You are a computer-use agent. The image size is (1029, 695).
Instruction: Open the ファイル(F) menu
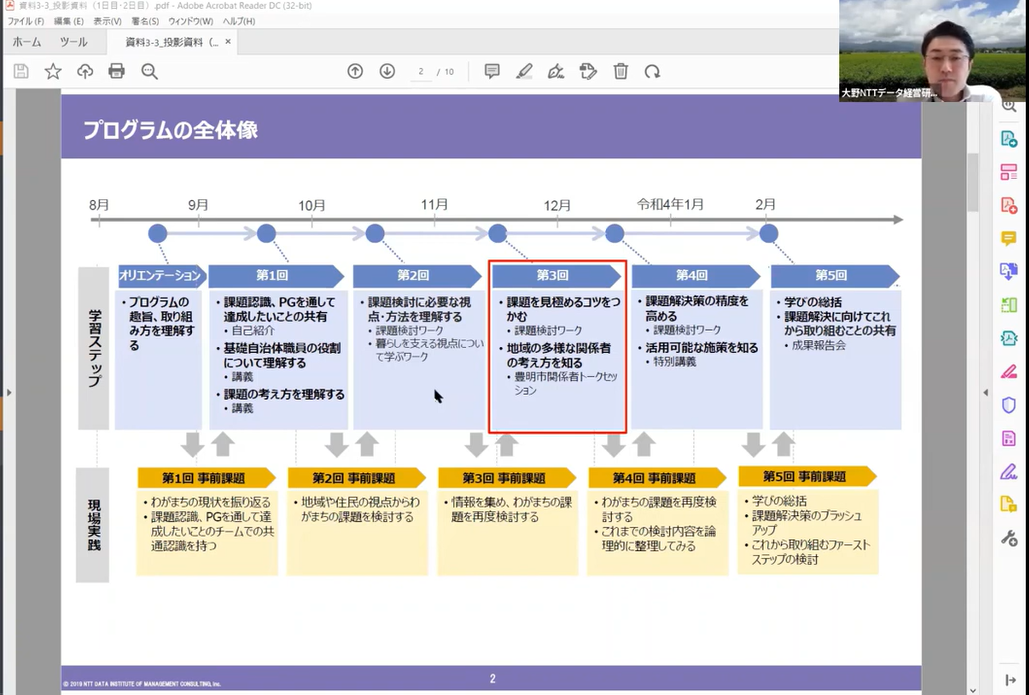[x=25, y=21]
